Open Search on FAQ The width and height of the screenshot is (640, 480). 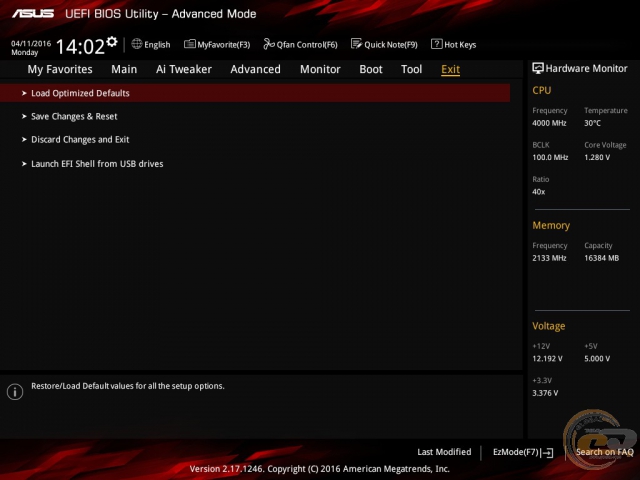pyautogui.click(x=604, y=452)
